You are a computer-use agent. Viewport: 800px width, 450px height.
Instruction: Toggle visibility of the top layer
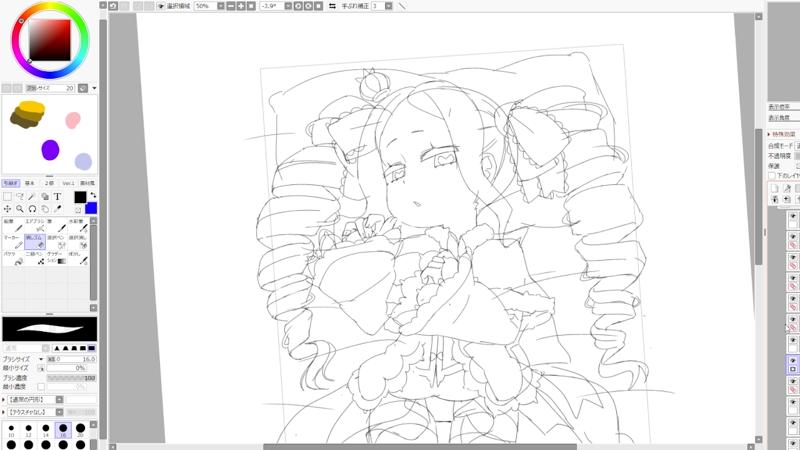[x=793, y=216]
